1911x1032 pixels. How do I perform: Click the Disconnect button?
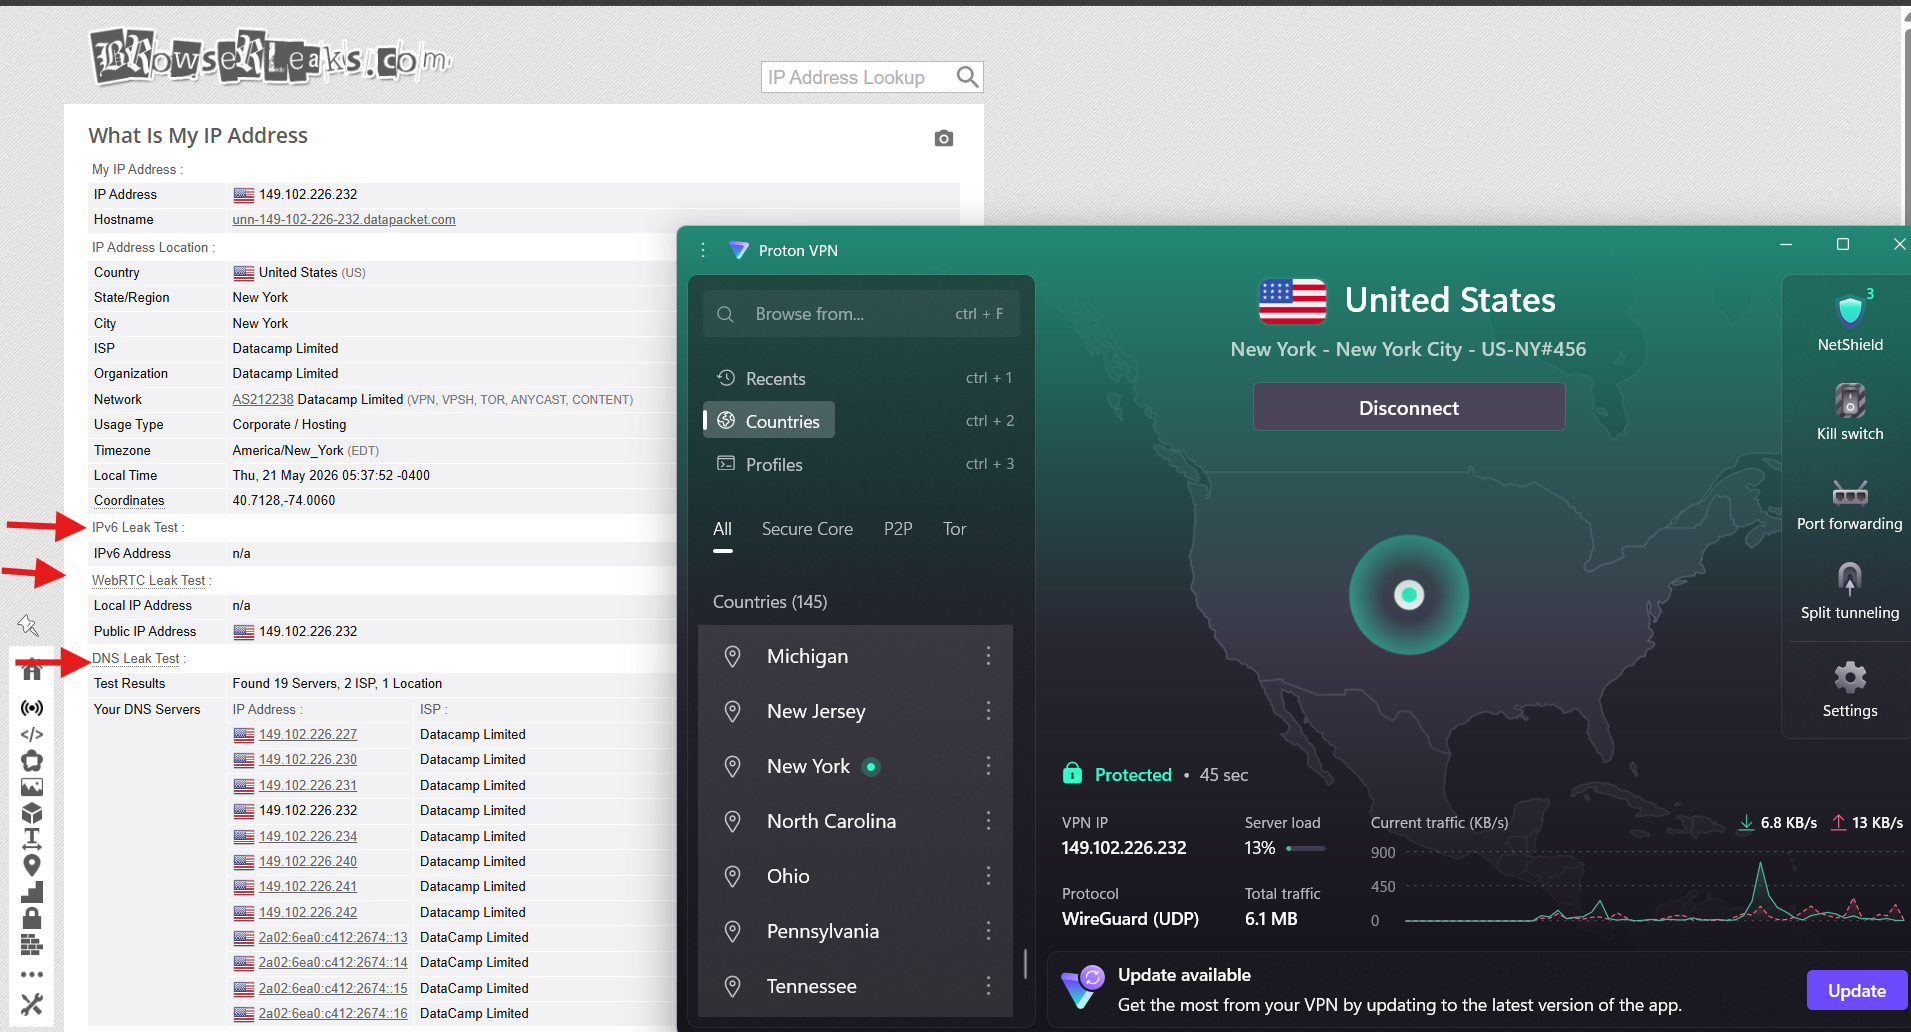pyautogui.click(x=1408, y=407)
